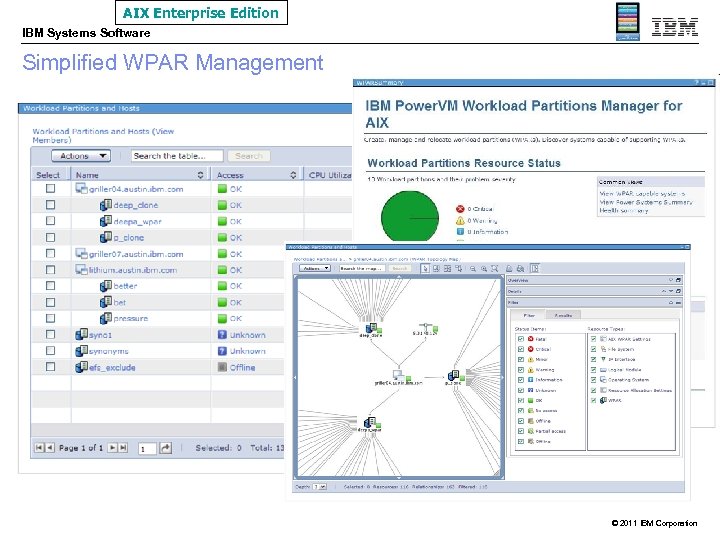Click the Search button beside table search
Viewport: 720px width, 540px height.
(249, 156)
